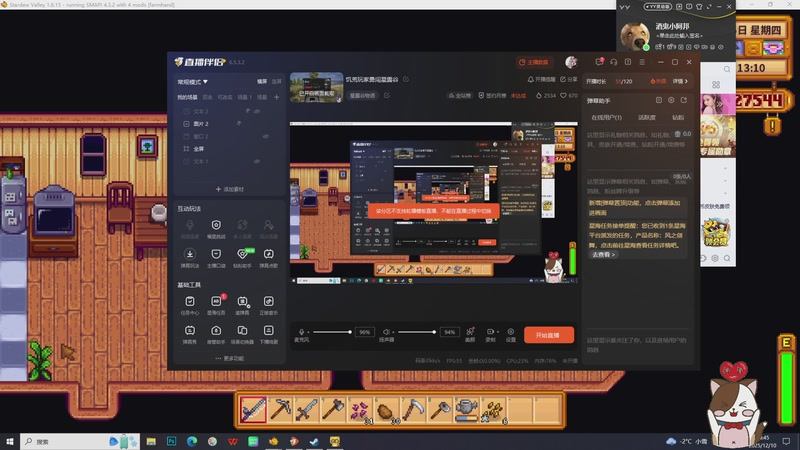Open the hamburger menu in title bar
Screen dimensions: 800x450
(x=642, y=62)
